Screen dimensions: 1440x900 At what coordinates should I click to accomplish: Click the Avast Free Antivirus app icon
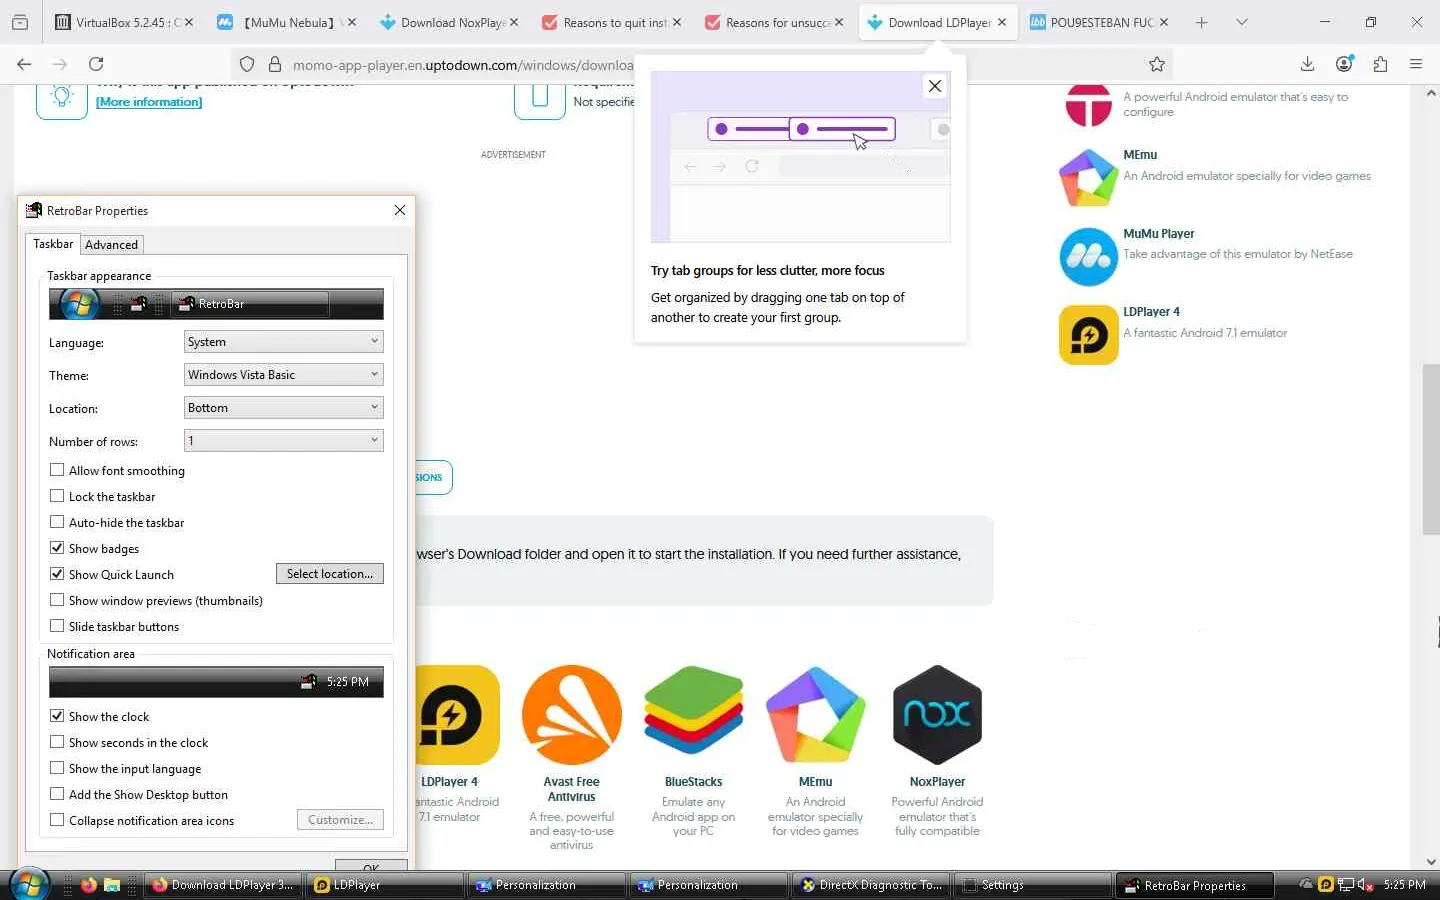pos(571,715)
